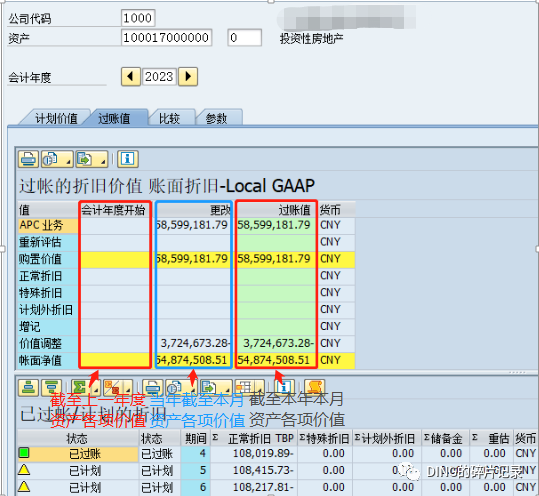Image resolution: width=539 pixels, height=496 pixels.
Task: Click the Sigma icon in the 计划外折旧 column header
Action: click(358, 438)
